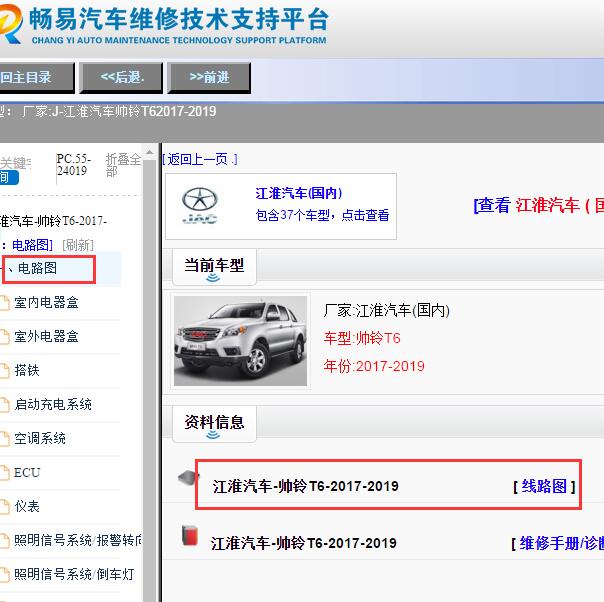This screenshot has width=604, height=602.
Task: Click document icon beside 照明信号系统/报警转向
Action: (5, 540)
